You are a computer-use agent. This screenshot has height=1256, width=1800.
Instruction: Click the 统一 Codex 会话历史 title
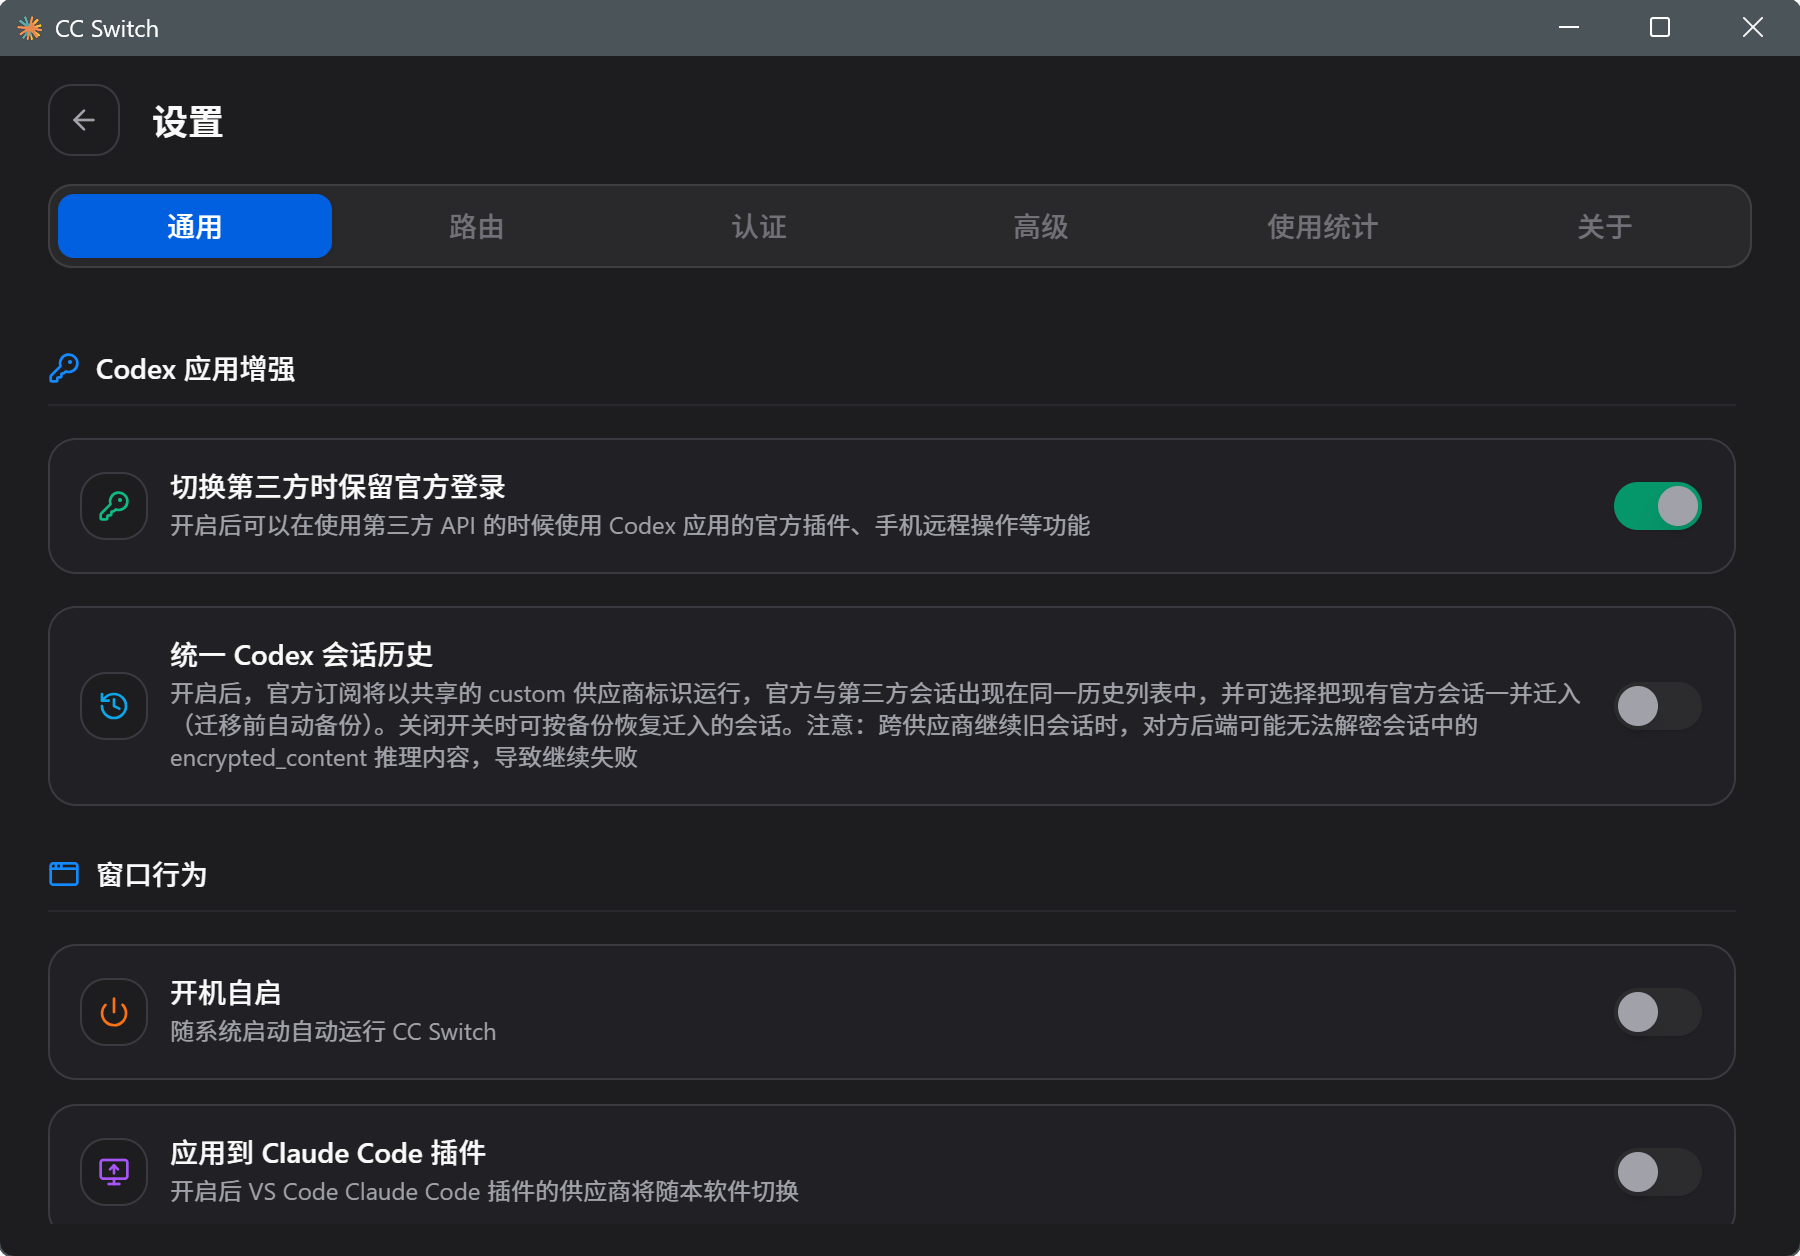pos(301,655)
